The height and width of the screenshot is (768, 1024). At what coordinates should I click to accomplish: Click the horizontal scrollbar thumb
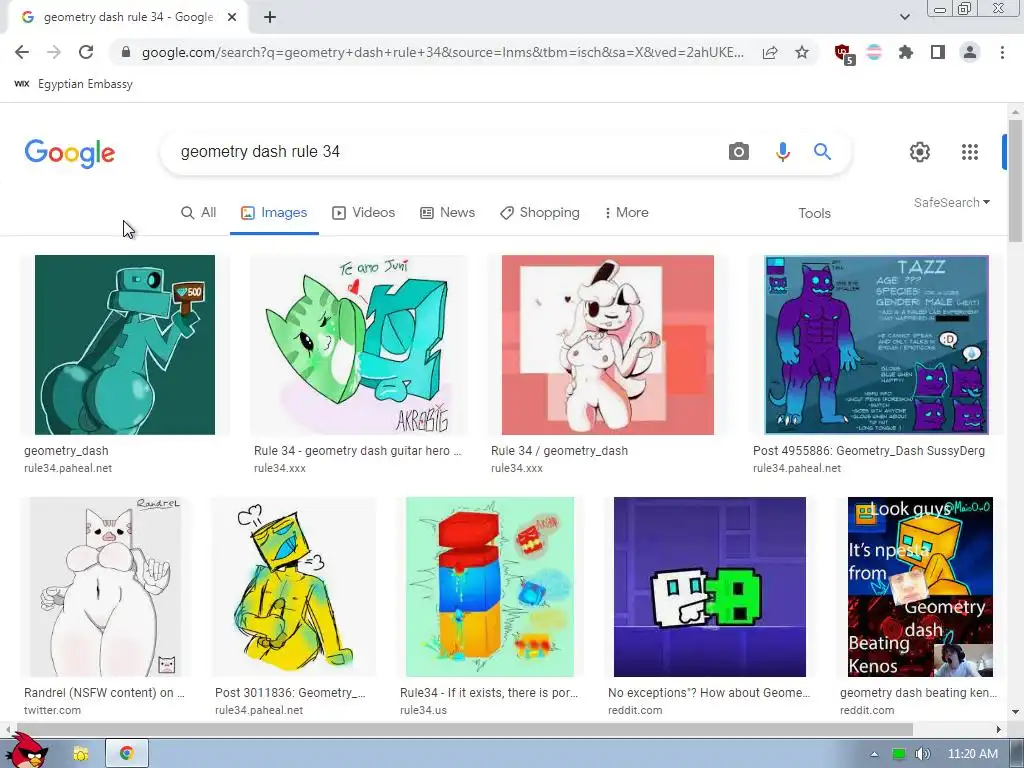point(464,729)
